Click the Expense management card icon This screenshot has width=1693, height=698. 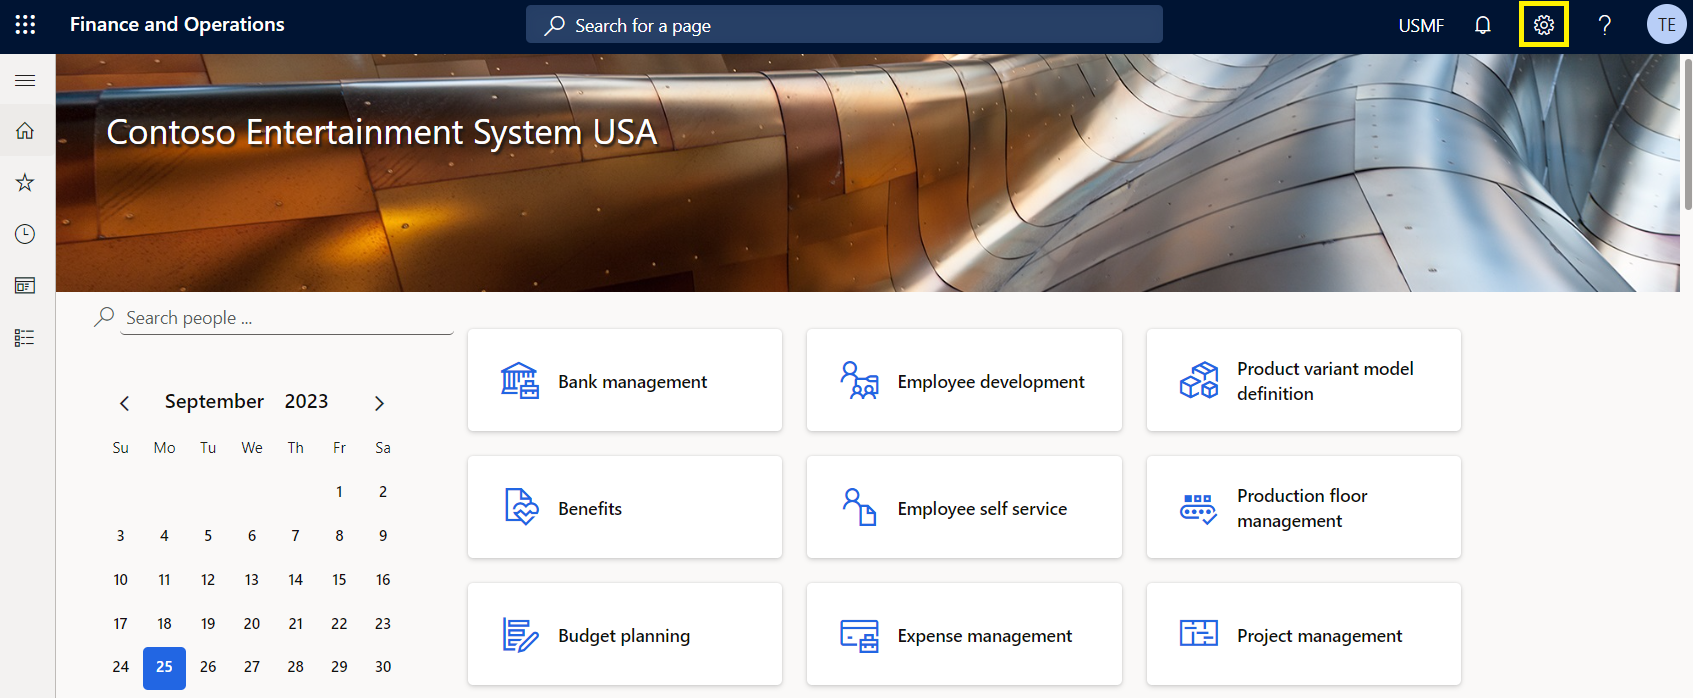pyautogui.click(x=859, y=635)
